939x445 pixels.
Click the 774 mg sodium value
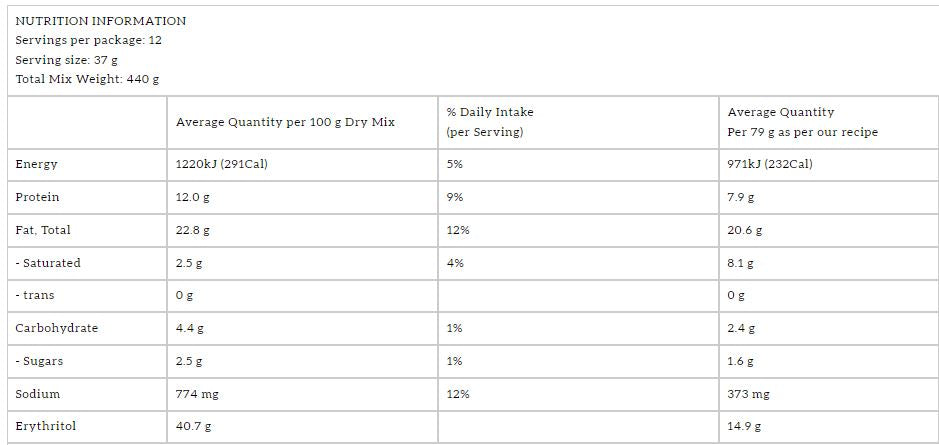197,394
